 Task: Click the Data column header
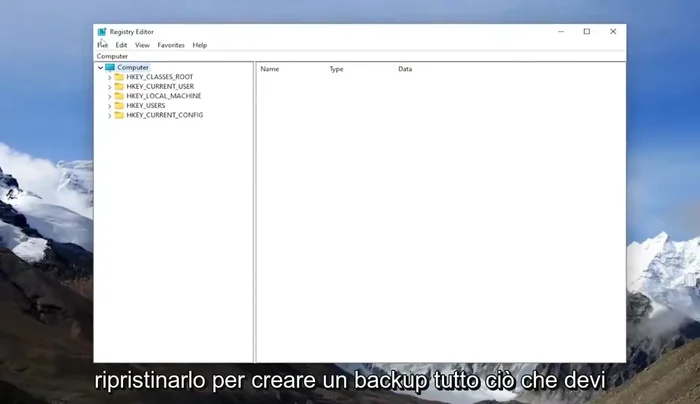point(405,69)
